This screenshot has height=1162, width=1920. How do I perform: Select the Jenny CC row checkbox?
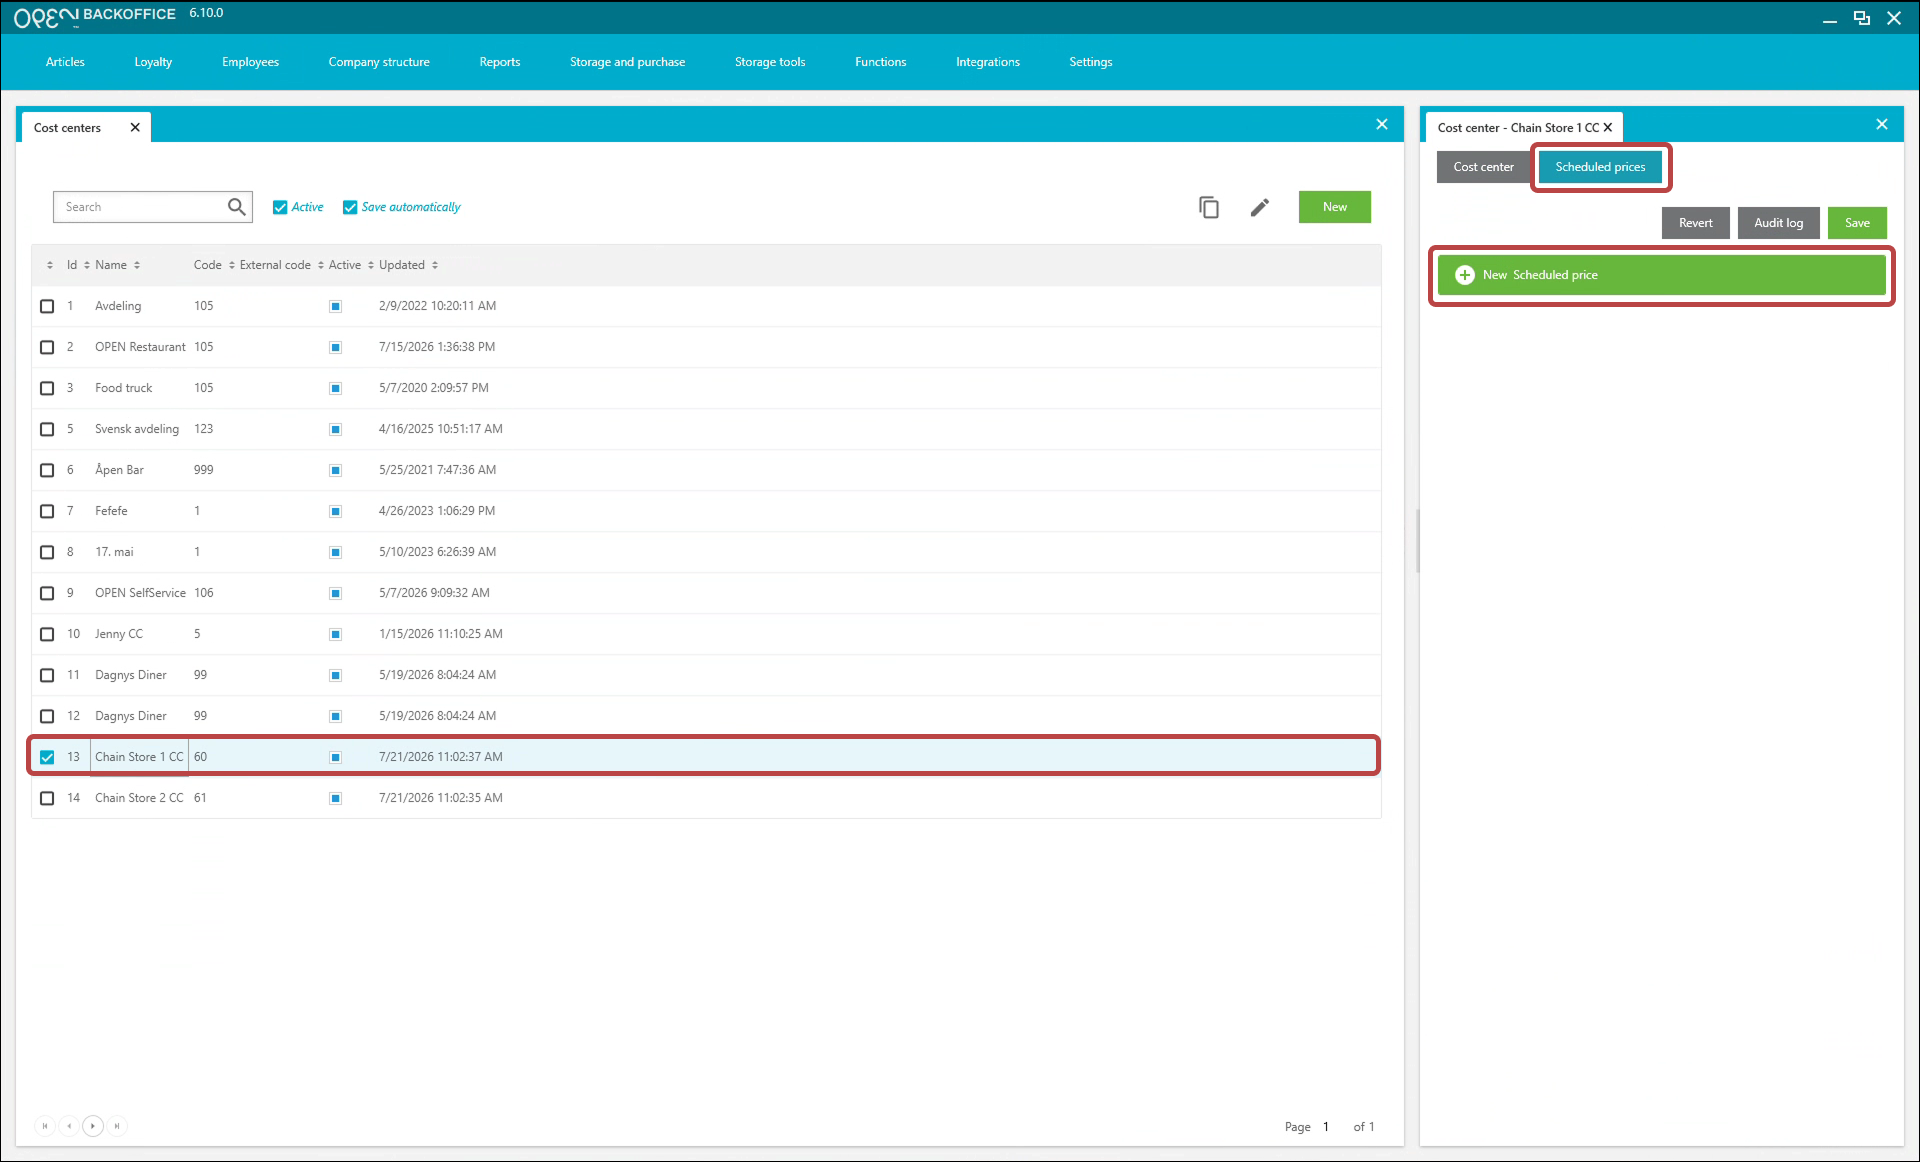(x=47, y=634)
